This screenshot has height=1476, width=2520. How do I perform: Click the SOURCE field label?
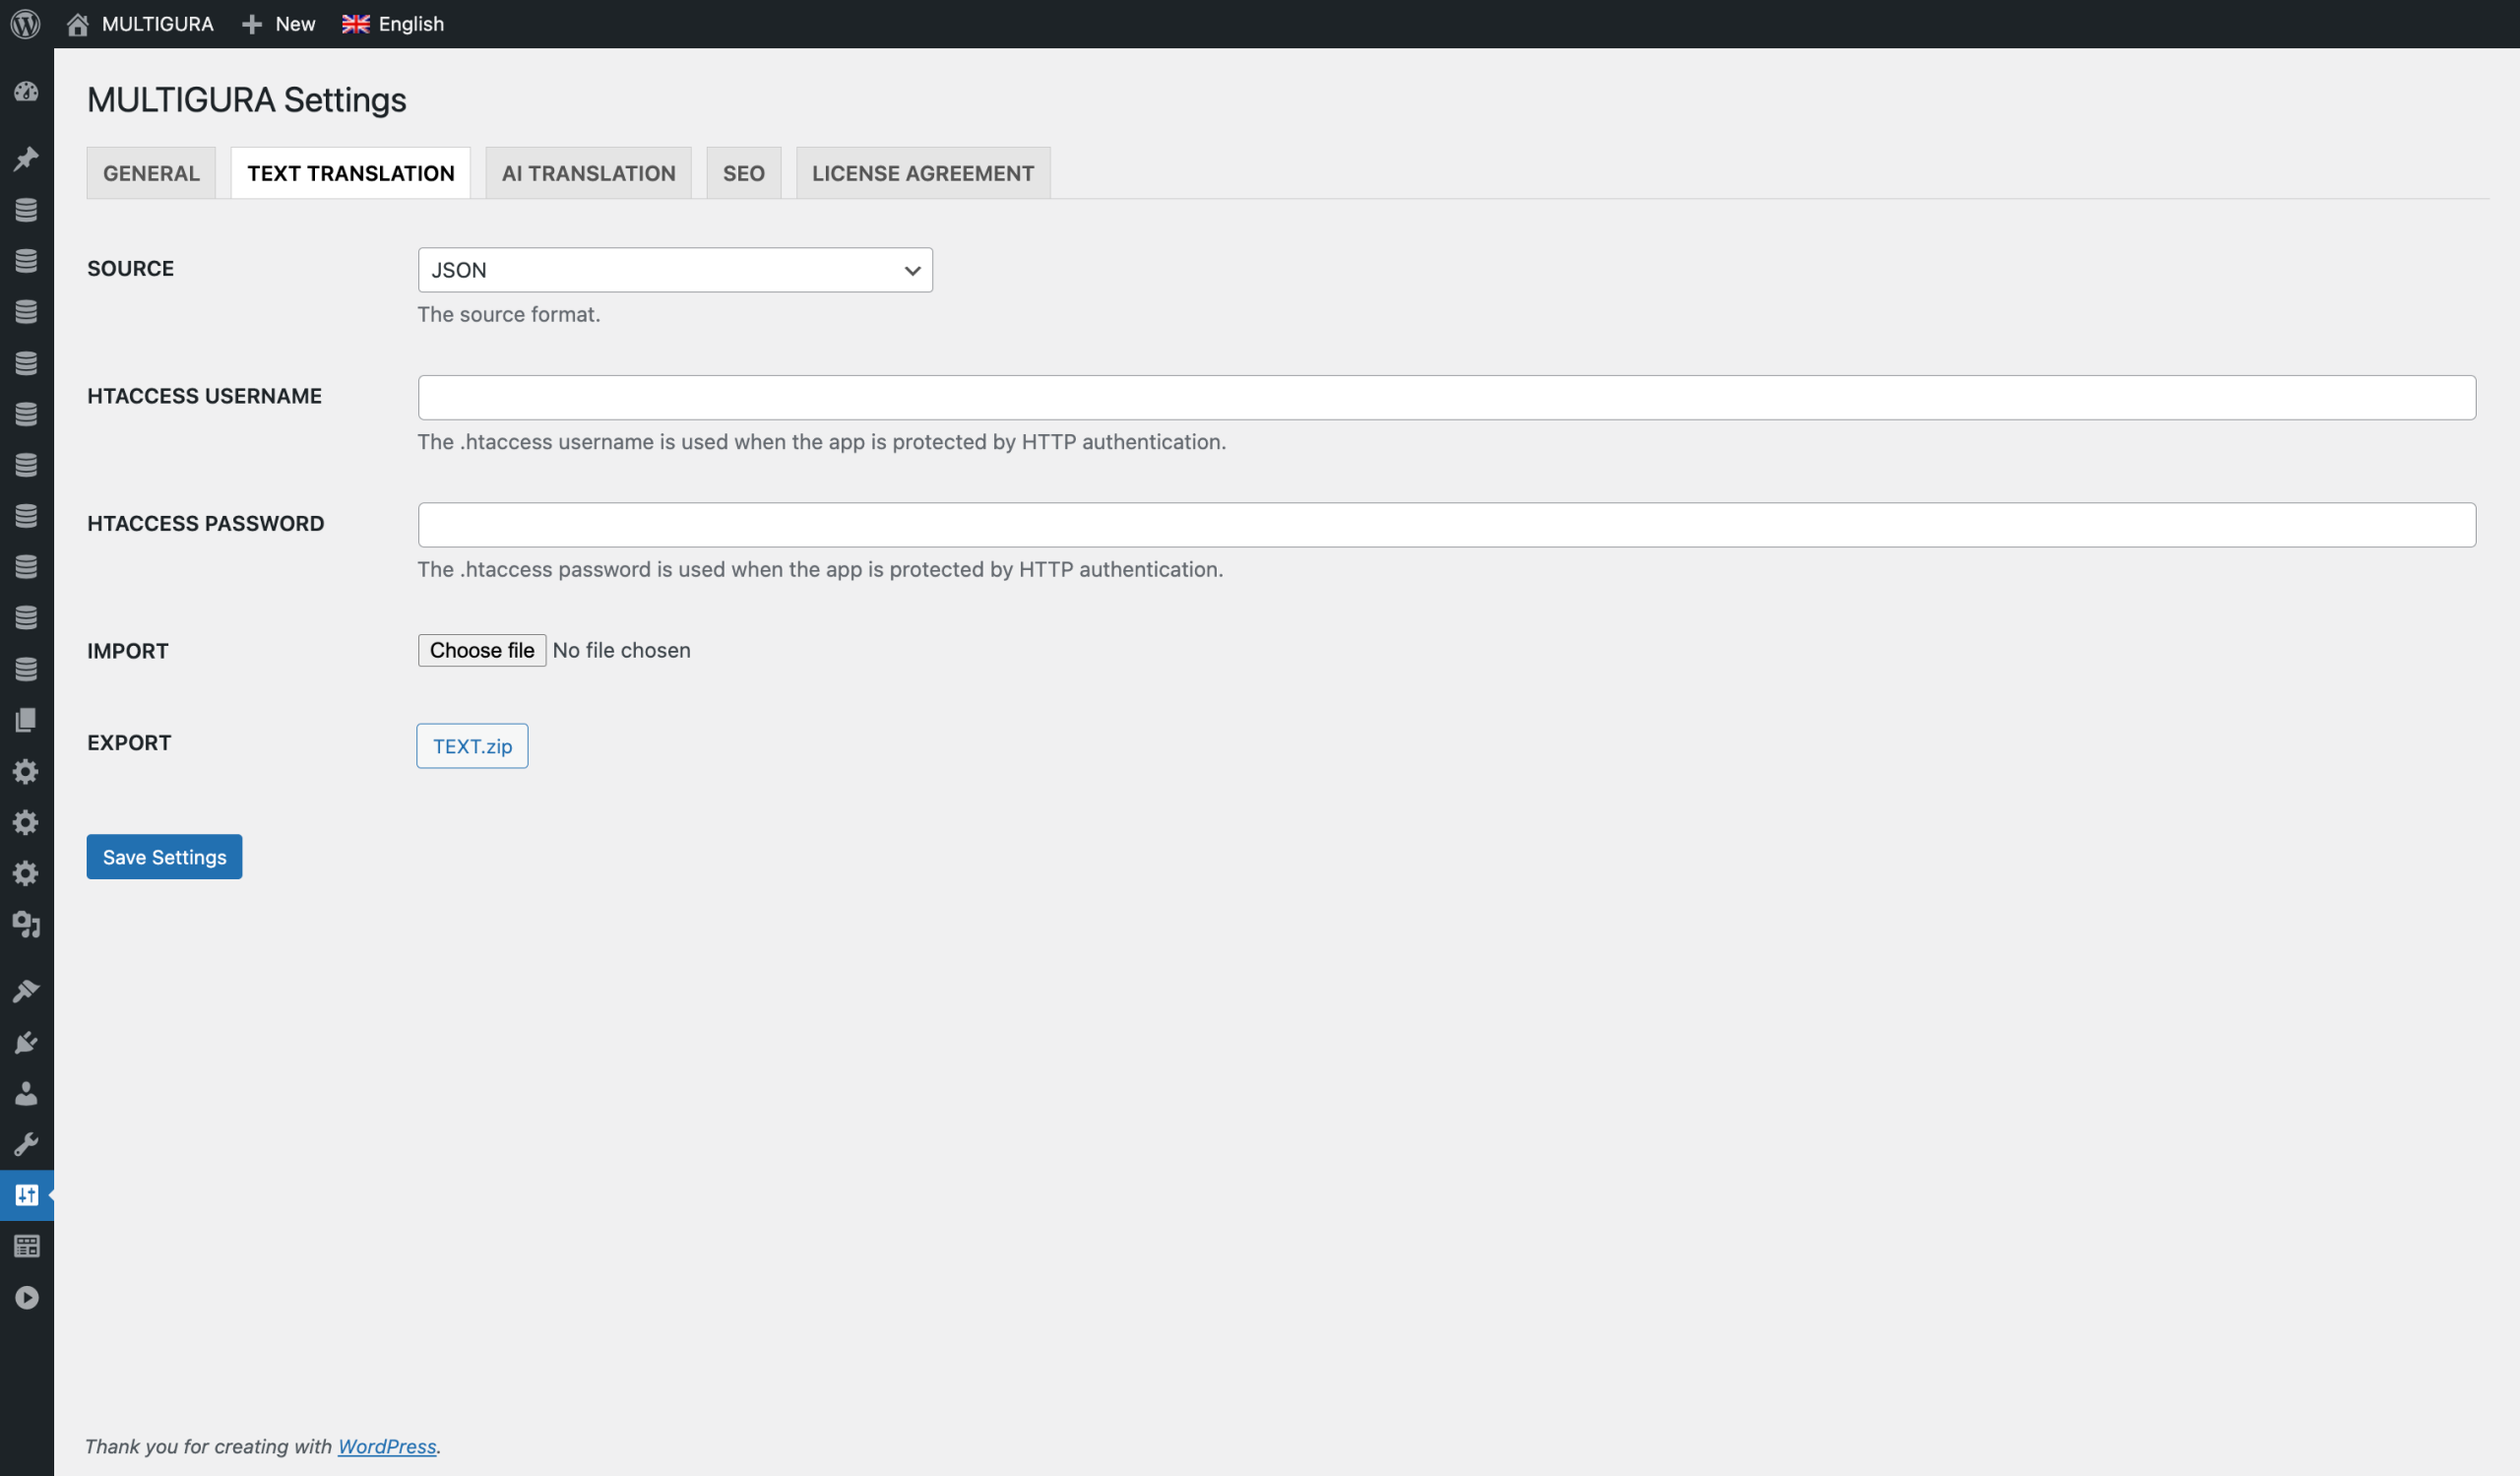[131, 268]
